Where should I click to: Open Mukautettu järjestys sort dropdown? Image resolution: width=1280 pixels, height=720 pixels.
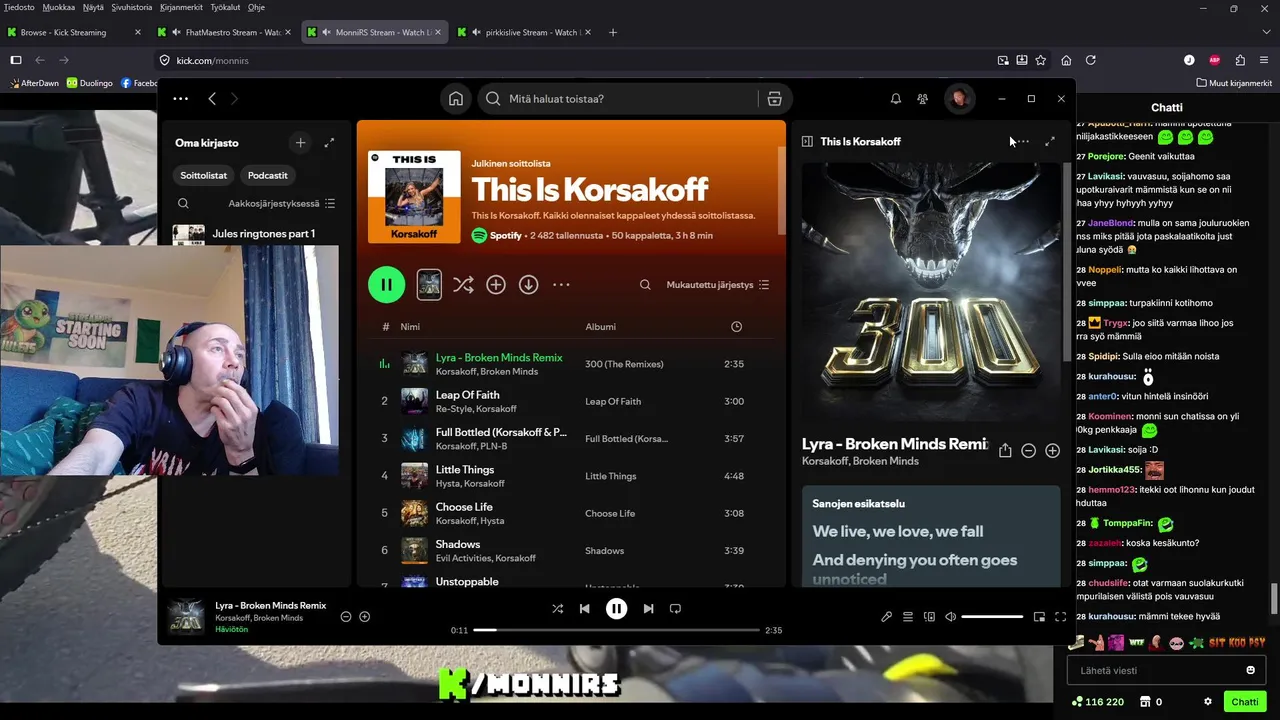point(718,285)
